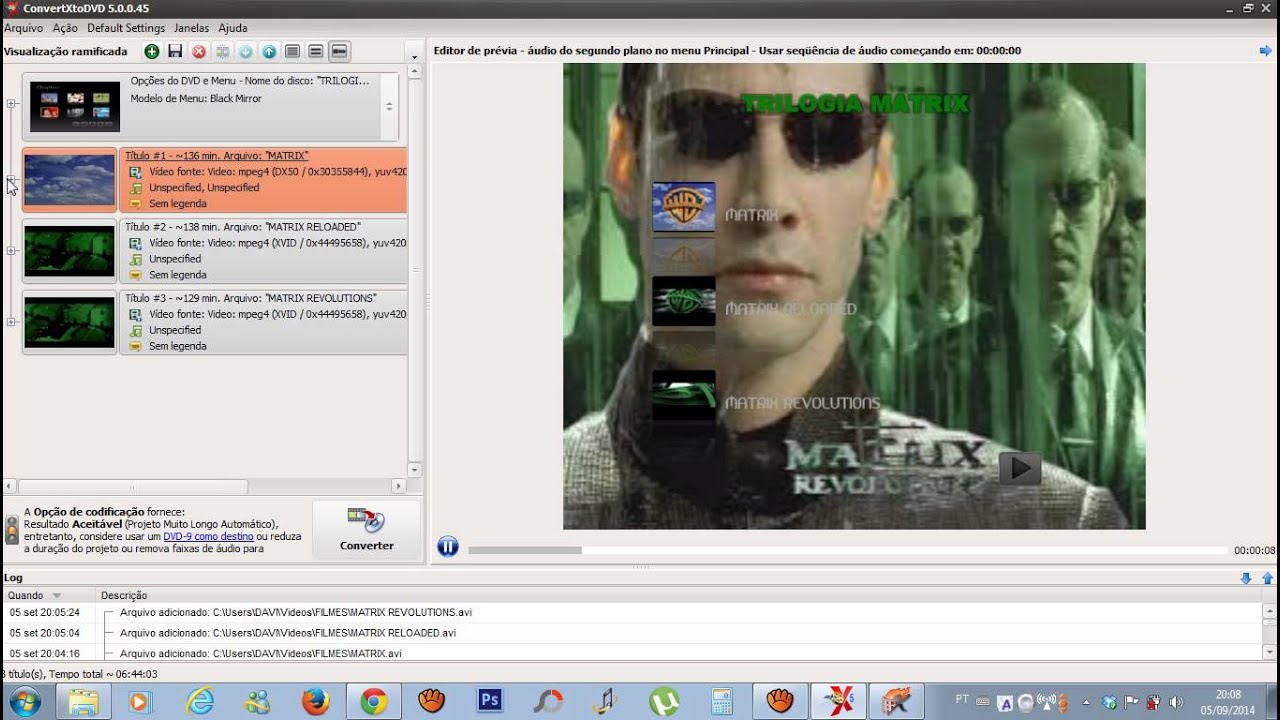Click MATRIX REVOLUTIONS entry in menu preview
Screen dimensions: 1280x720
[x=802, y=403]
